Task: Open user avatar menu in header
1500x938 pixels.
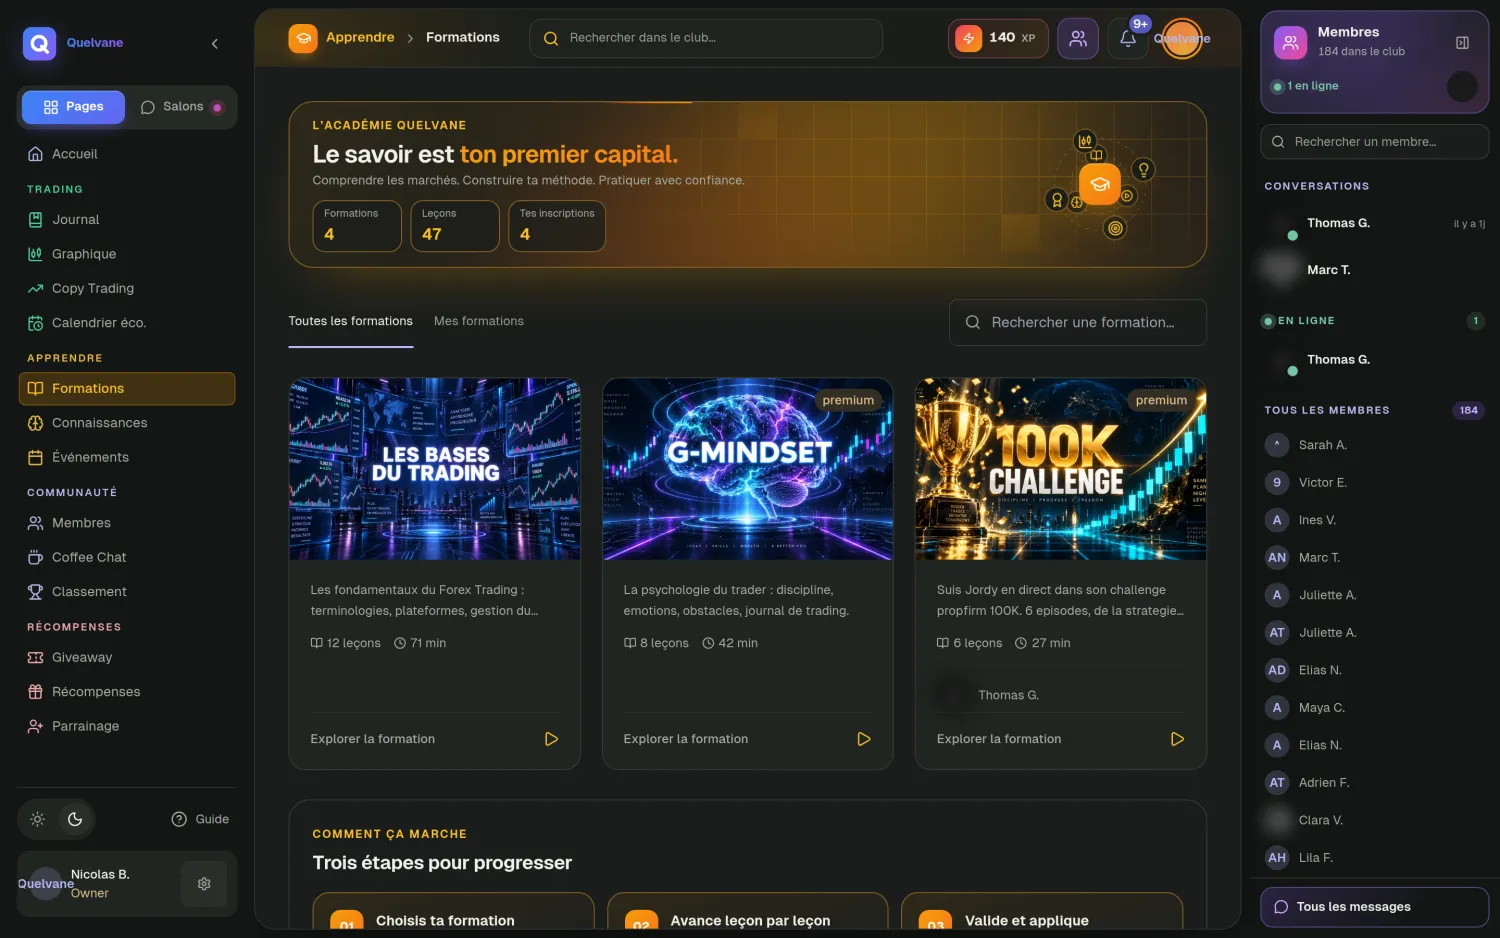Action: (1182, 39)
